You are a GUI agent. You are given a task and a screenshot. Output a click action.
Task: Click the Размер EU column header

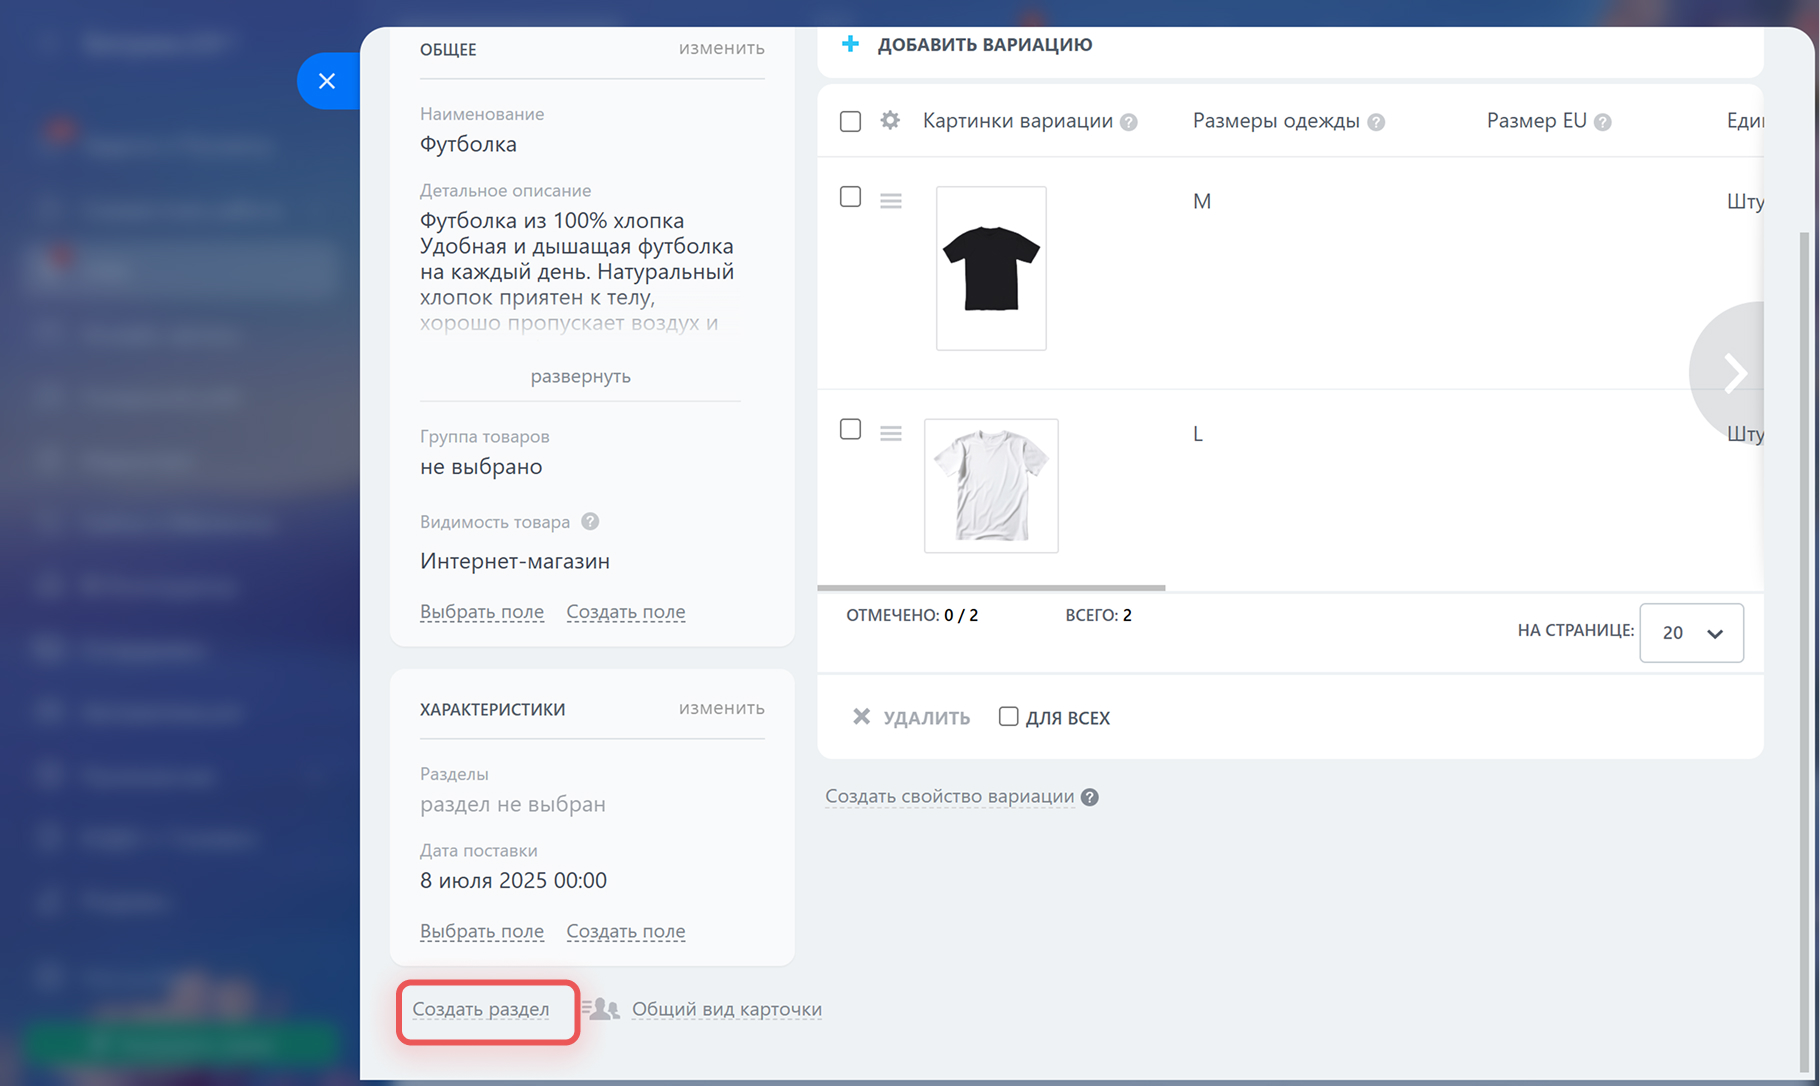click(1537, 121)
